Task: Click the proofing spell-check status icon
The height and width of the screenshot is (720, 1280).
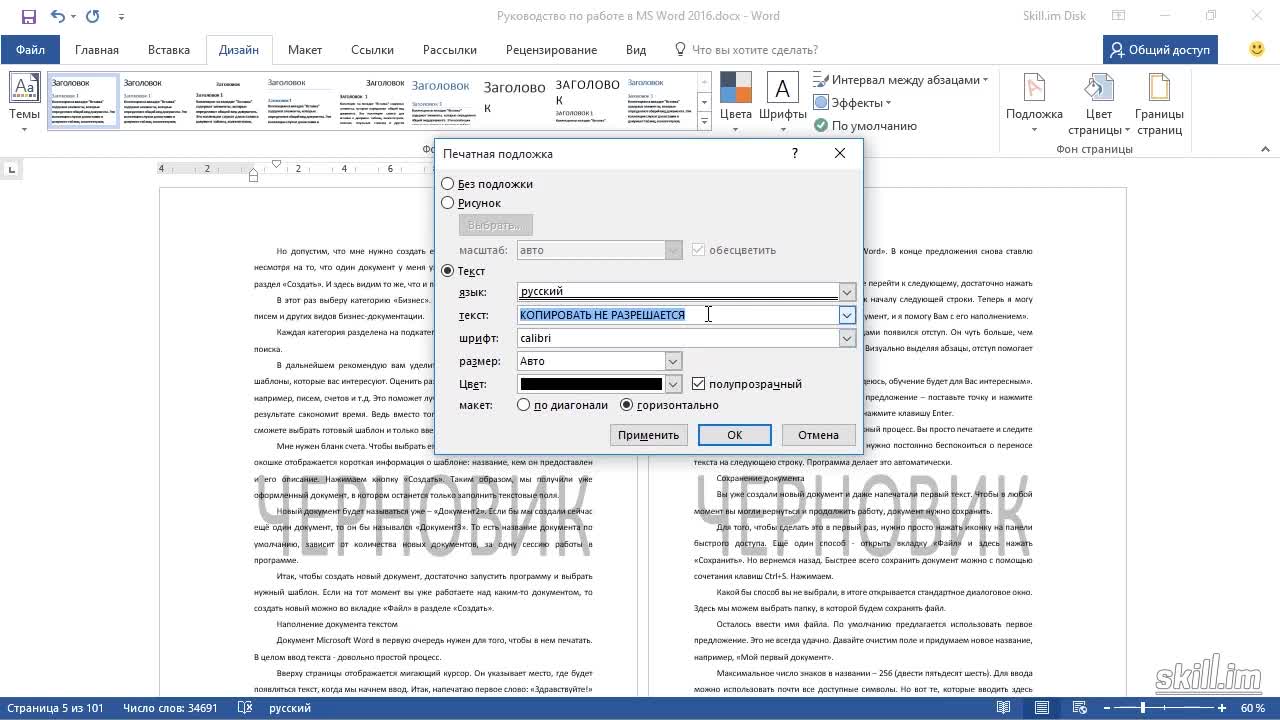Action: 244,708
